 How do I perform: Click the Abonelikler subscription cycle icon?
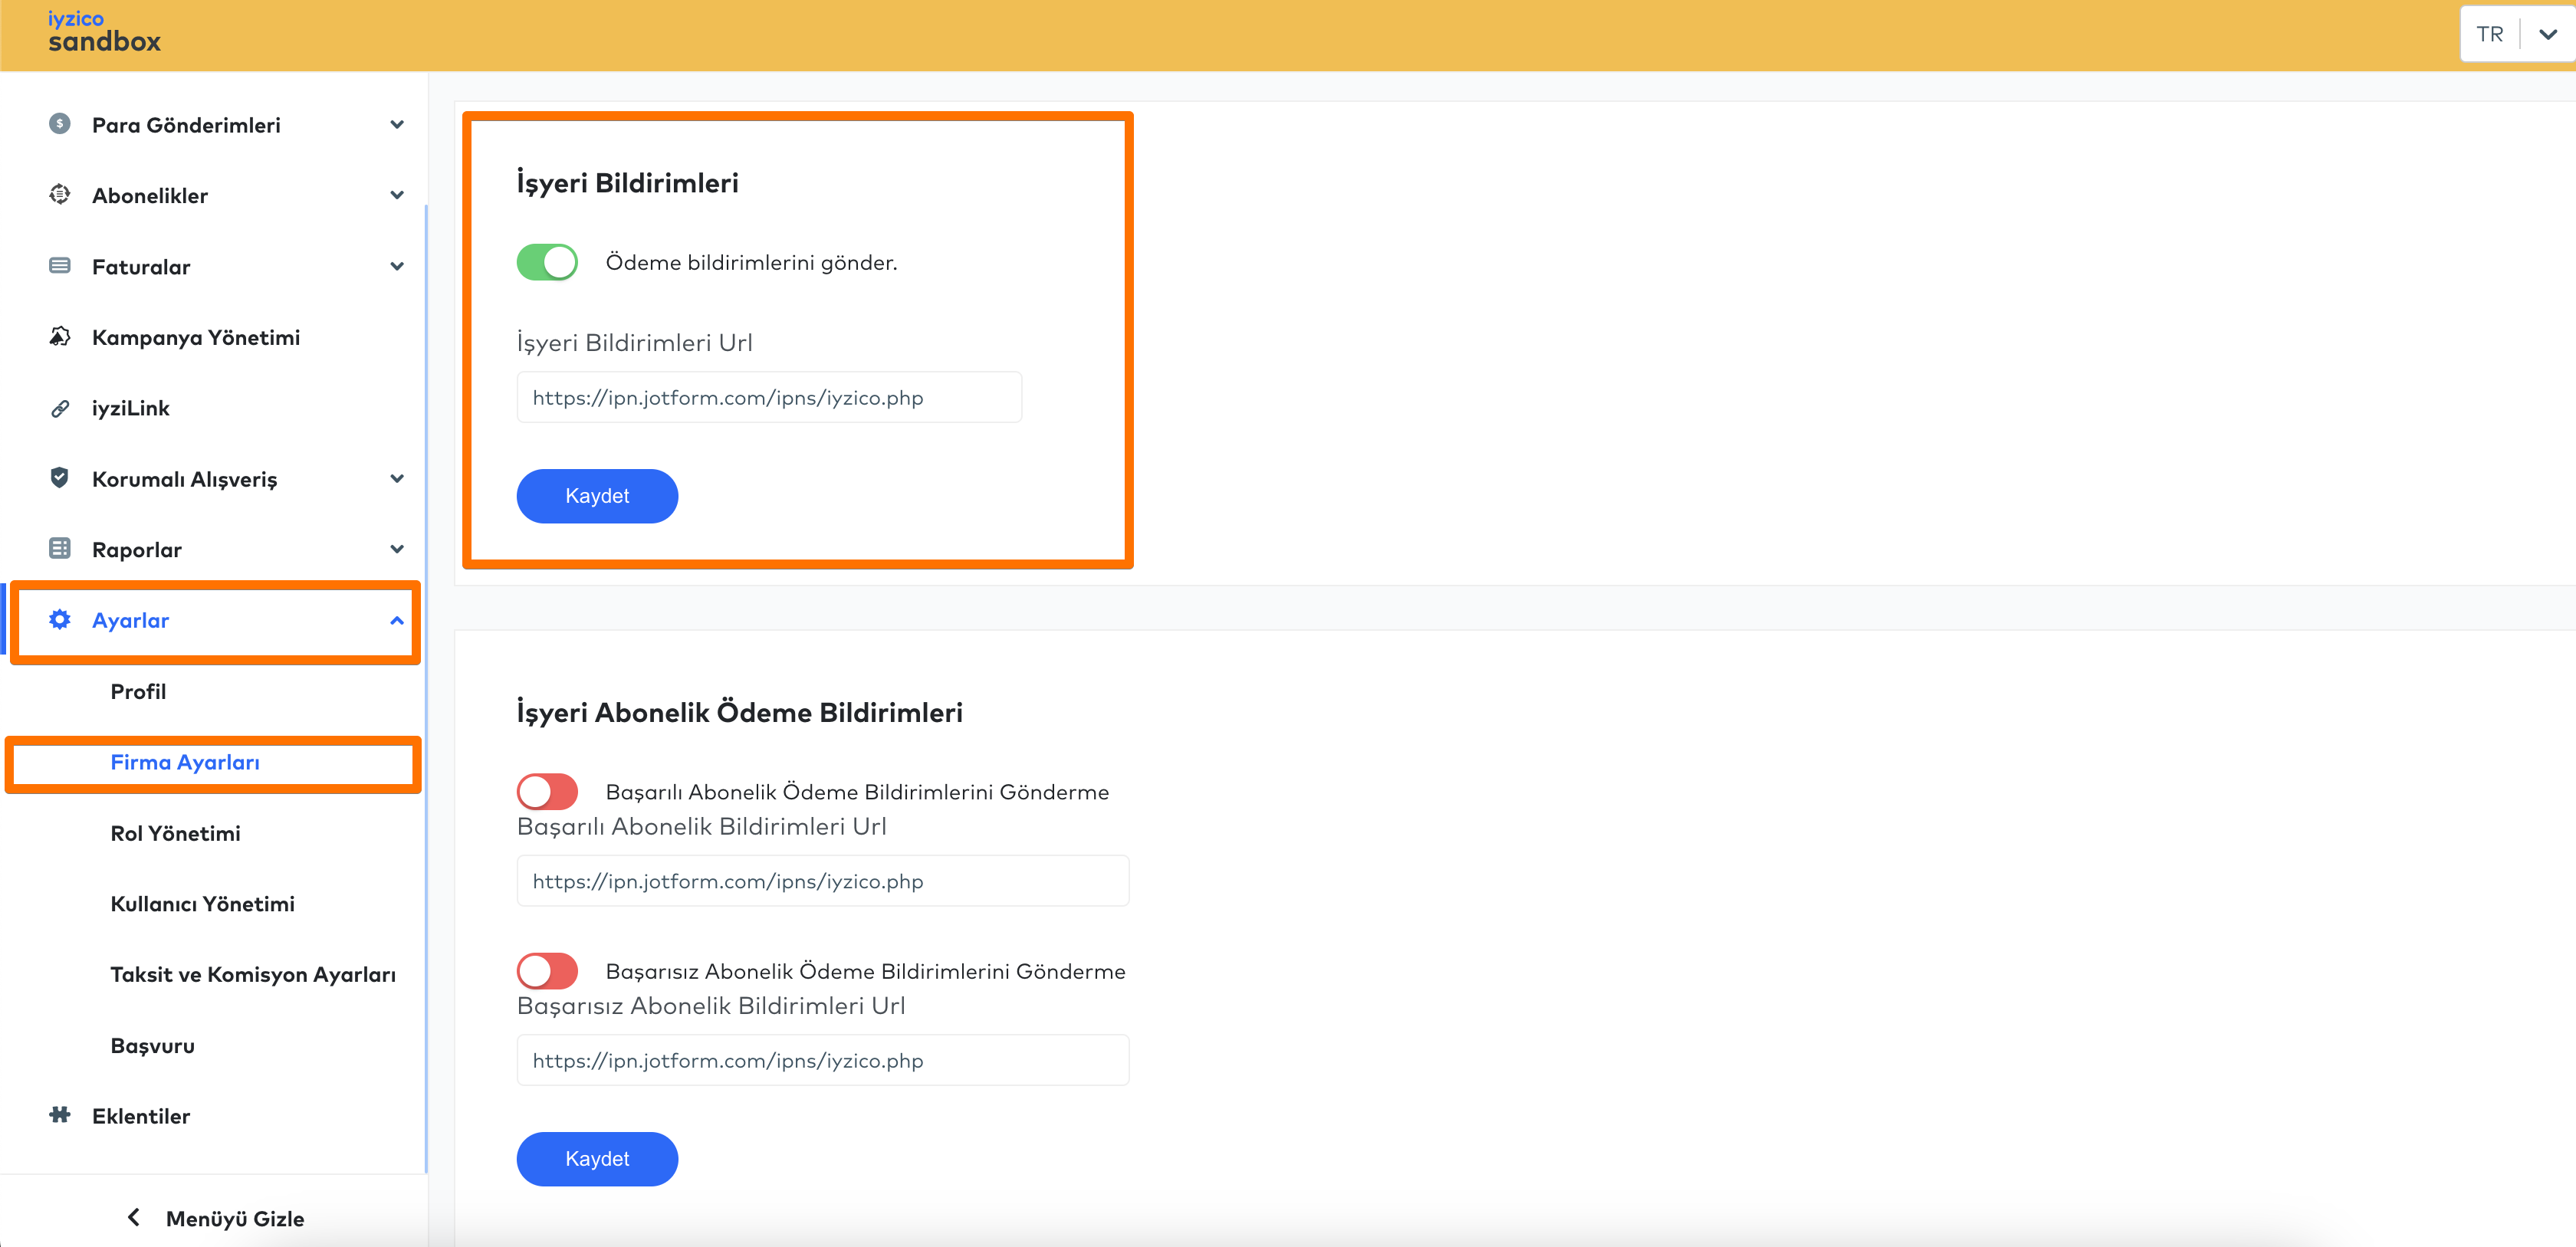pyautogui.click(x=60, y=195)
